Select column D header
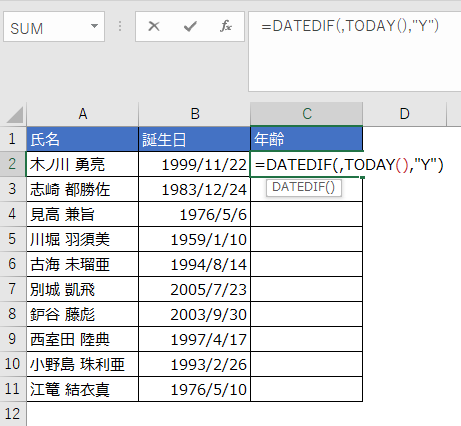 click(x=404, y=114)
